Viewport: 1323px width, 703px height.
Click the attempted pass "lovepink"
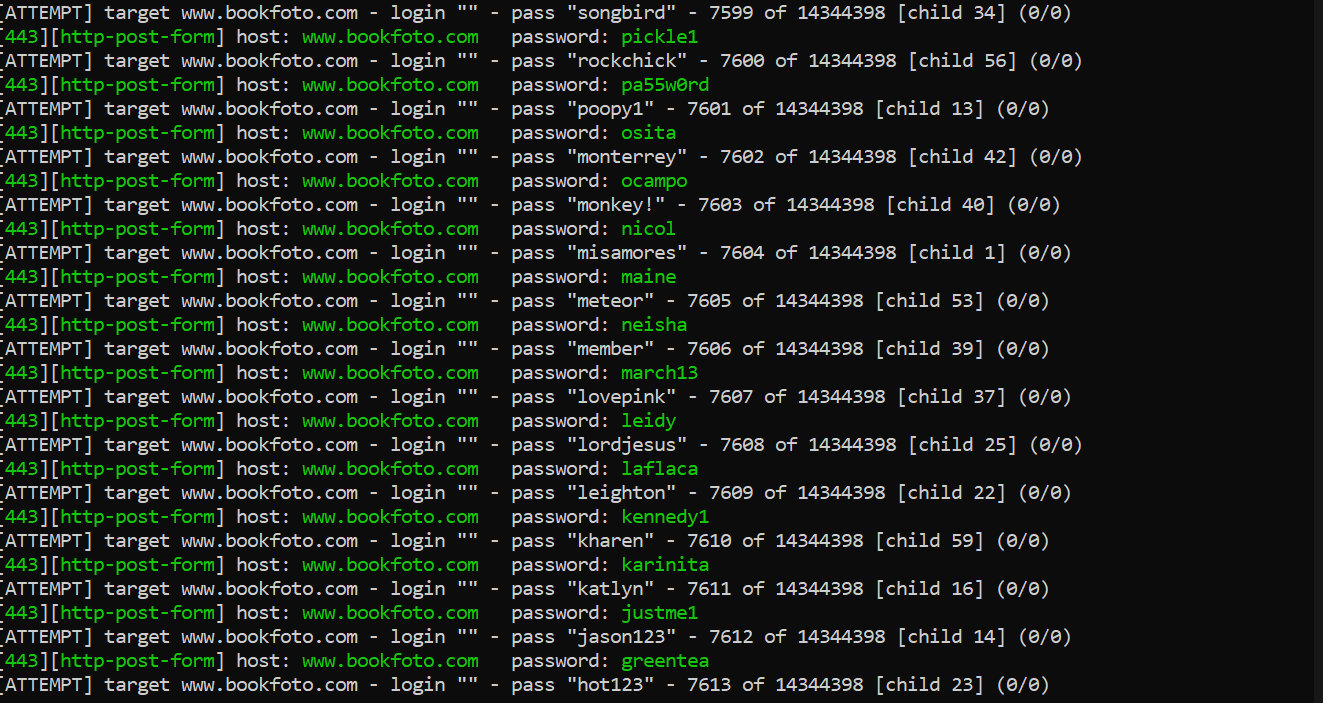point(621,397)
